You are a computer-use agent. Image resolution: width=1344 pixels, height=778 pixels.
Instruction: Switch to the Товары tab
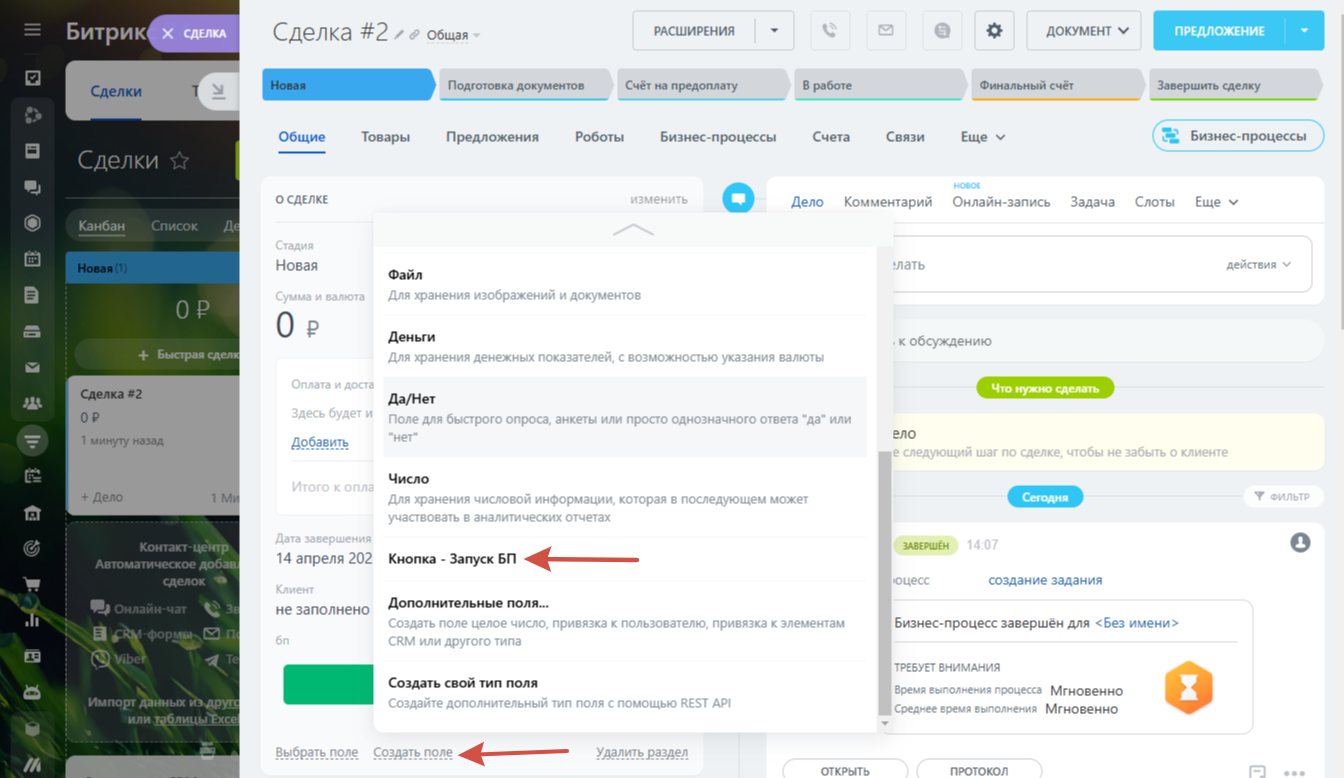385,137
